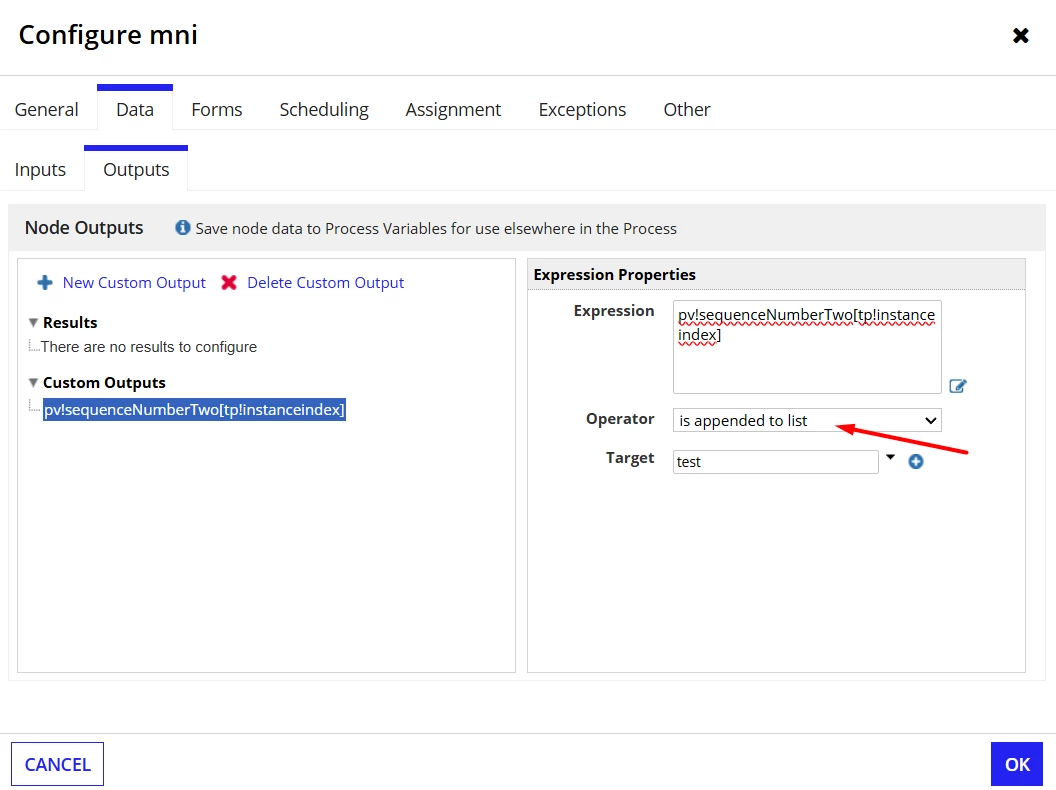Open the expression editor icon

tap(957, 386)
